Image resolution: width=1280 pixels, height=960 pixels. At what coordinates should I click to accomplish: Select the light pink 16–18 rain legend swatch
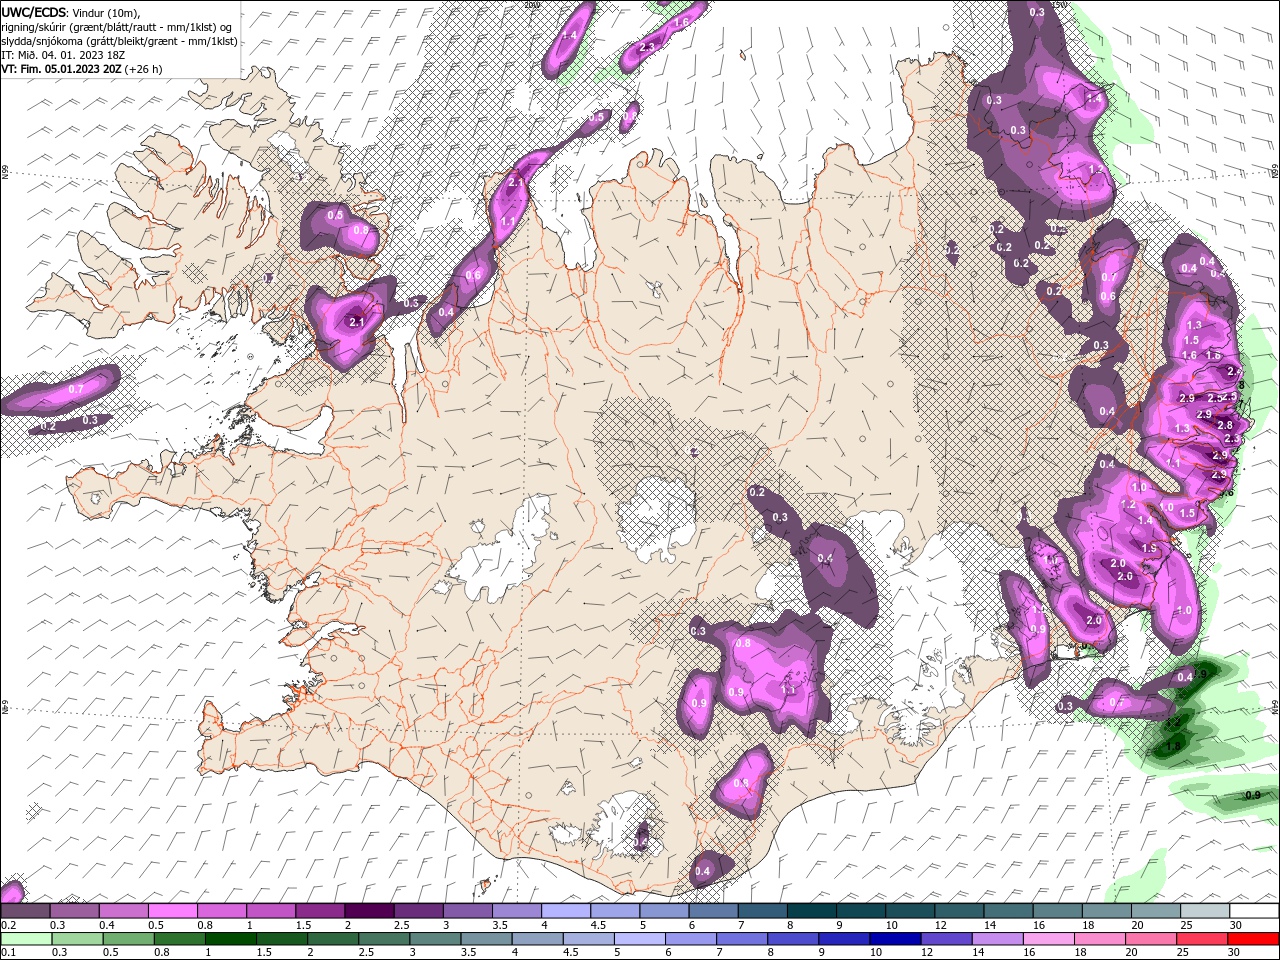1049,939
